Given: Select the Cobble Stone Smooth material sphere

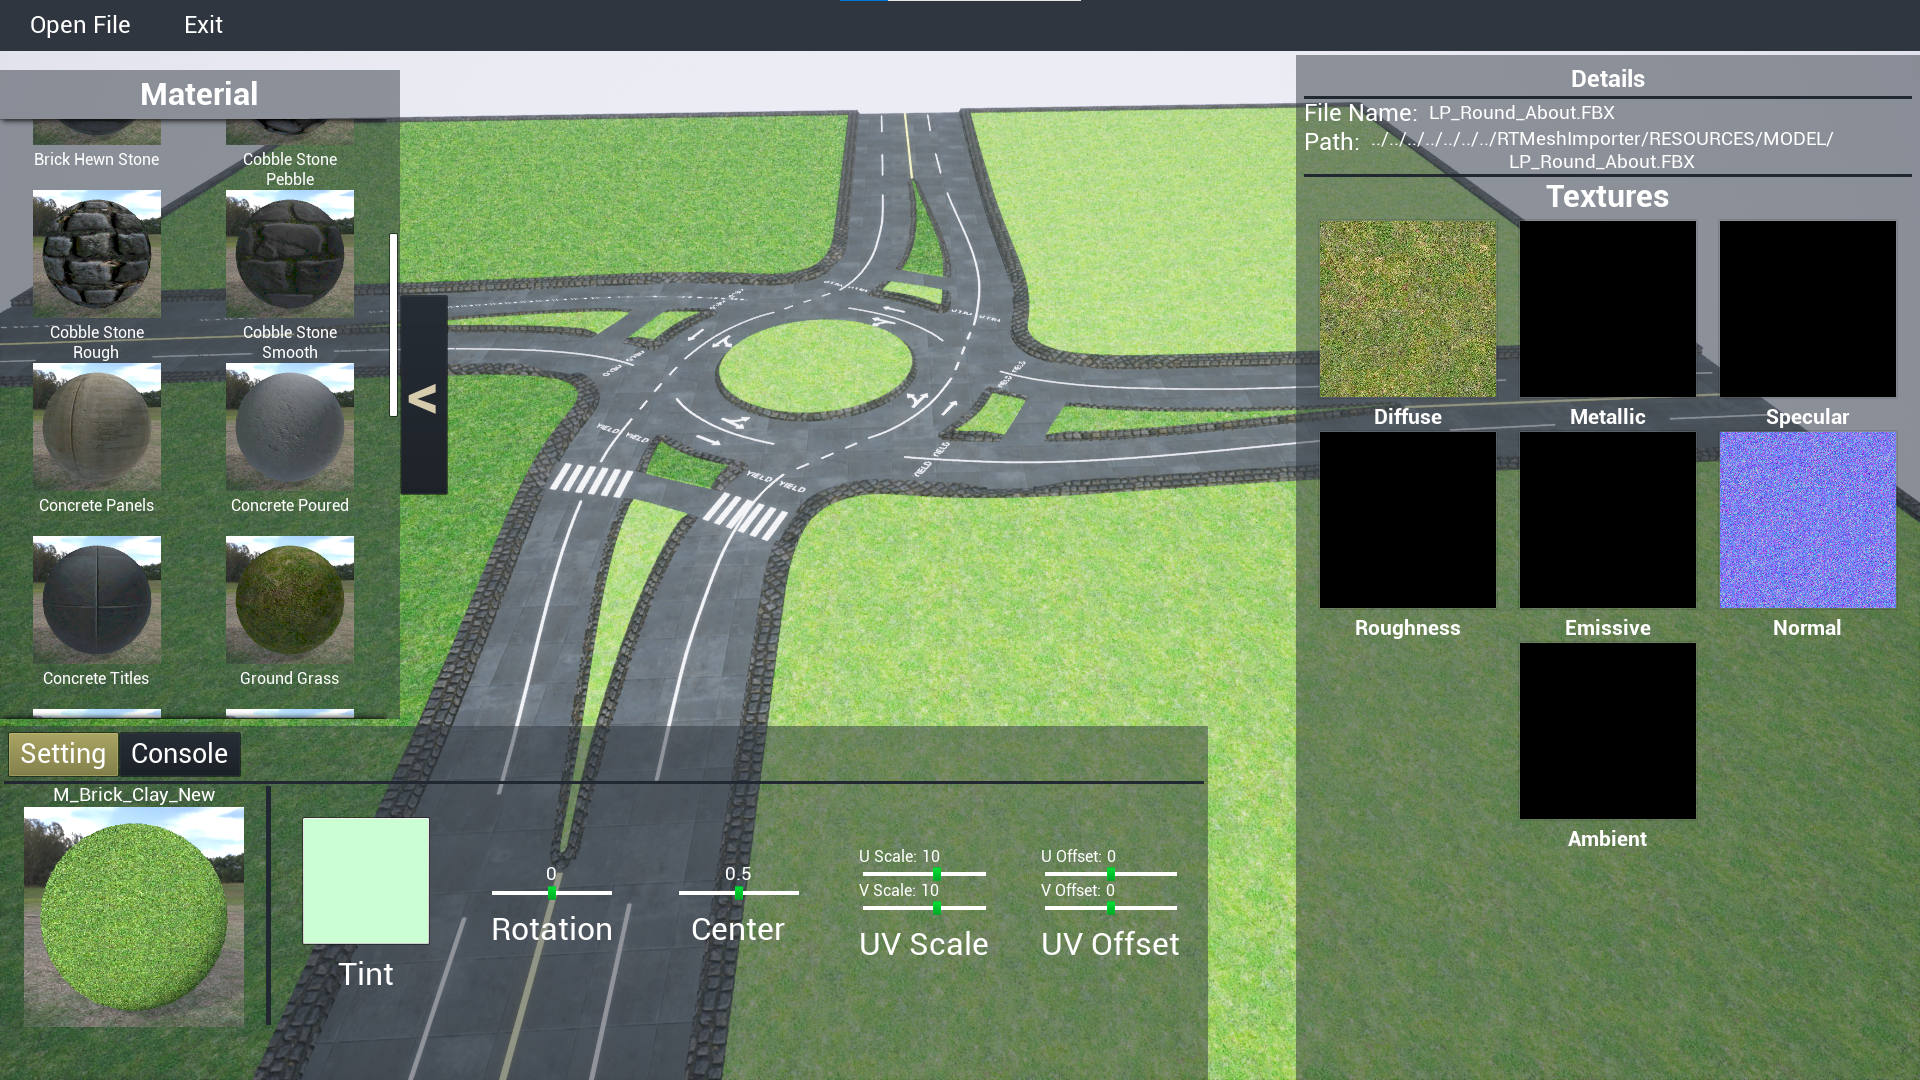Looking at the screenshot, I should [289, 253].
